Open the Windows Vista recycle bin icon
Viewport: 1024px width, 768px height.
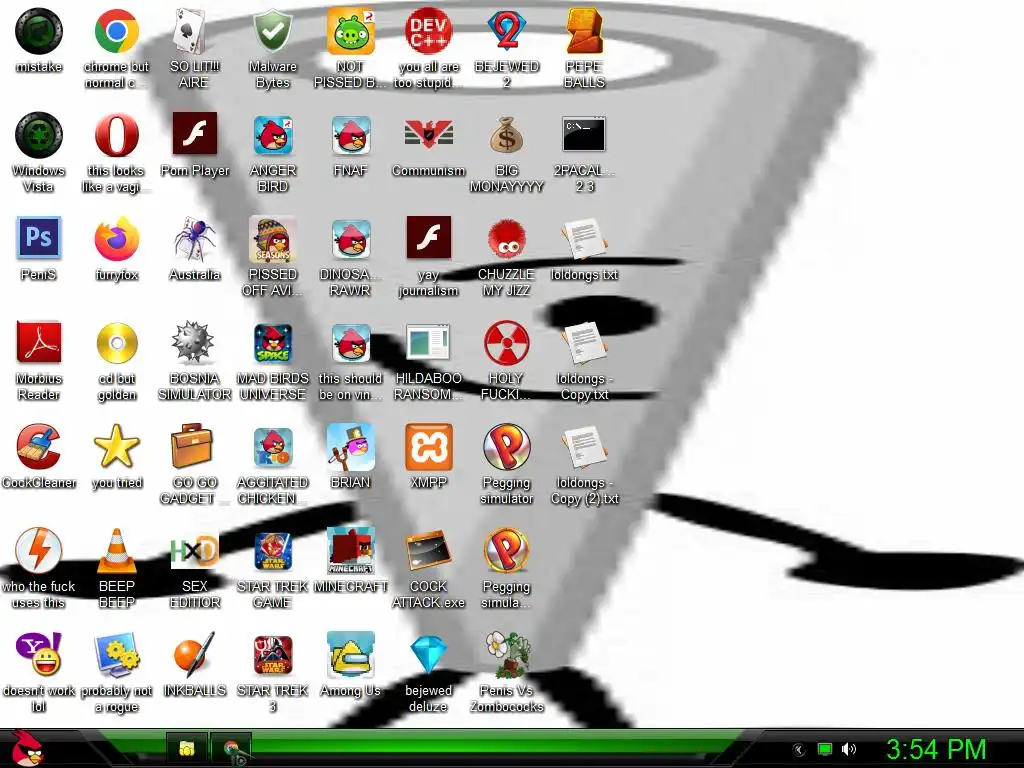tap(39, 135)
